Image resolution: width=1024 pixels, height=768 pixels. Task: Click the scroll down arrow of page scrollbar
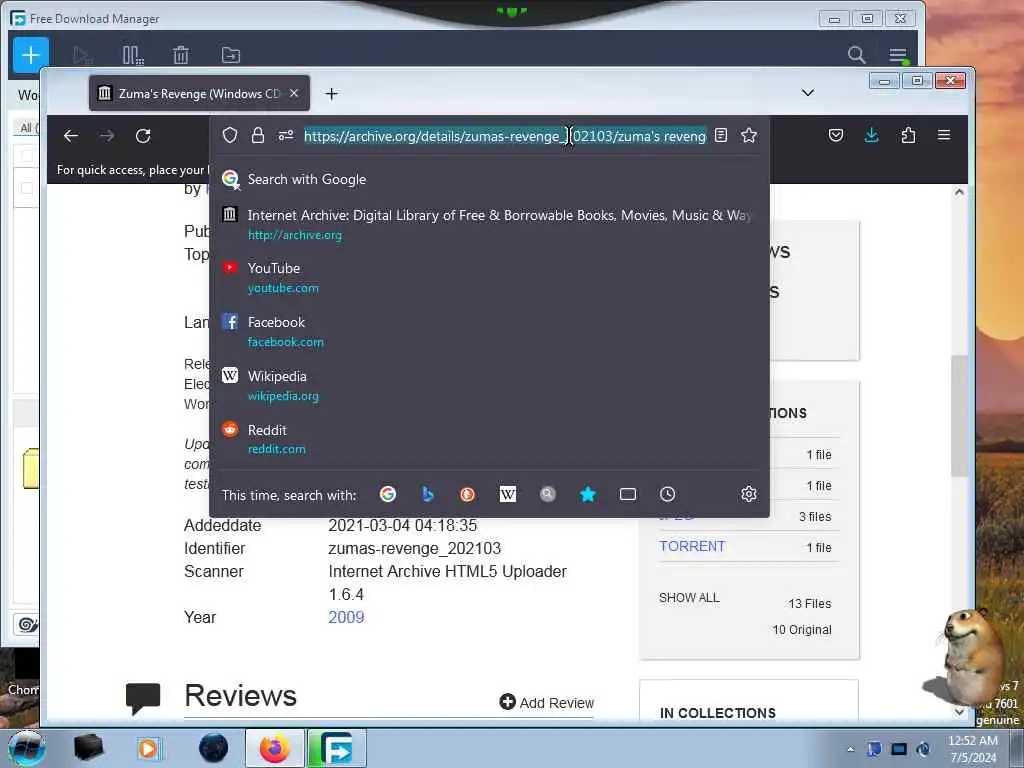point(959,711)
